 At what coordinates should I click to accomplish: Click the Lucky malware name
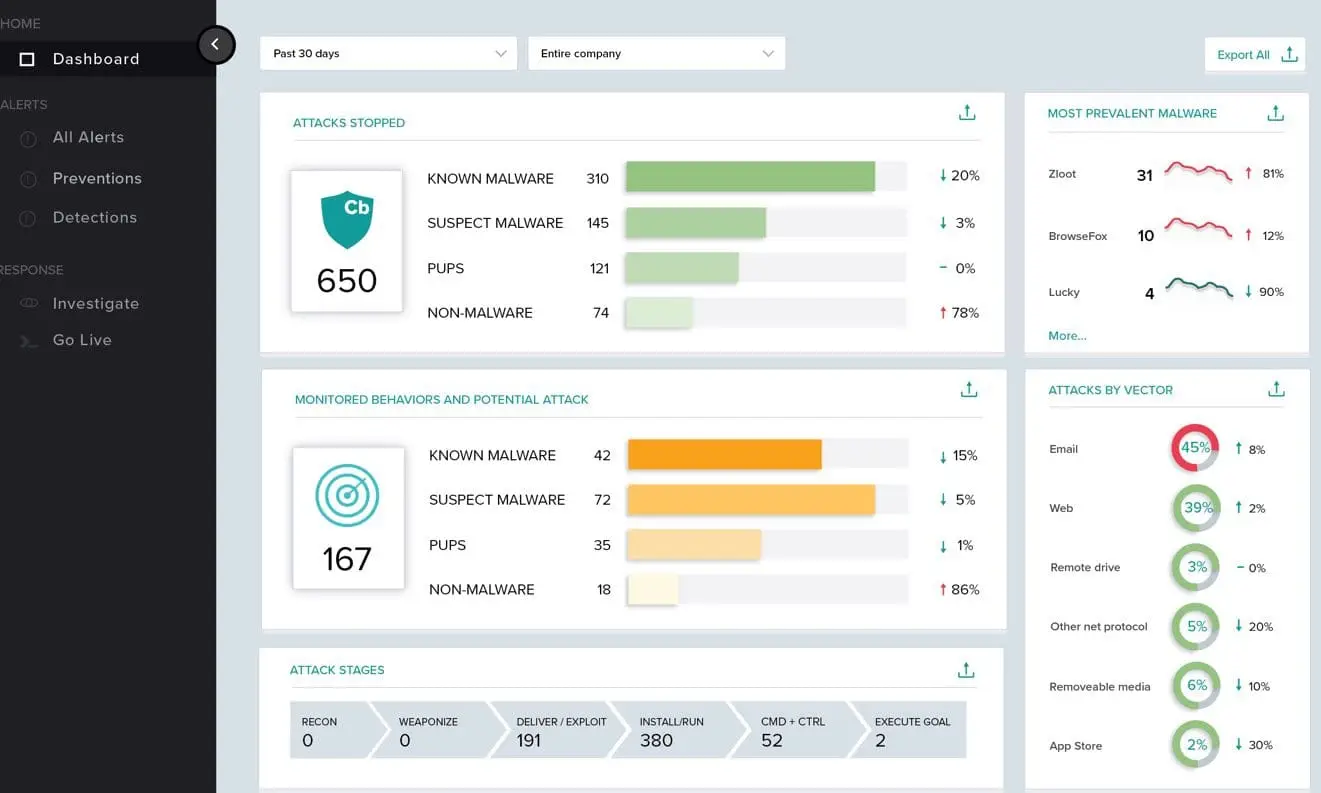click(x=1064, y=292)
